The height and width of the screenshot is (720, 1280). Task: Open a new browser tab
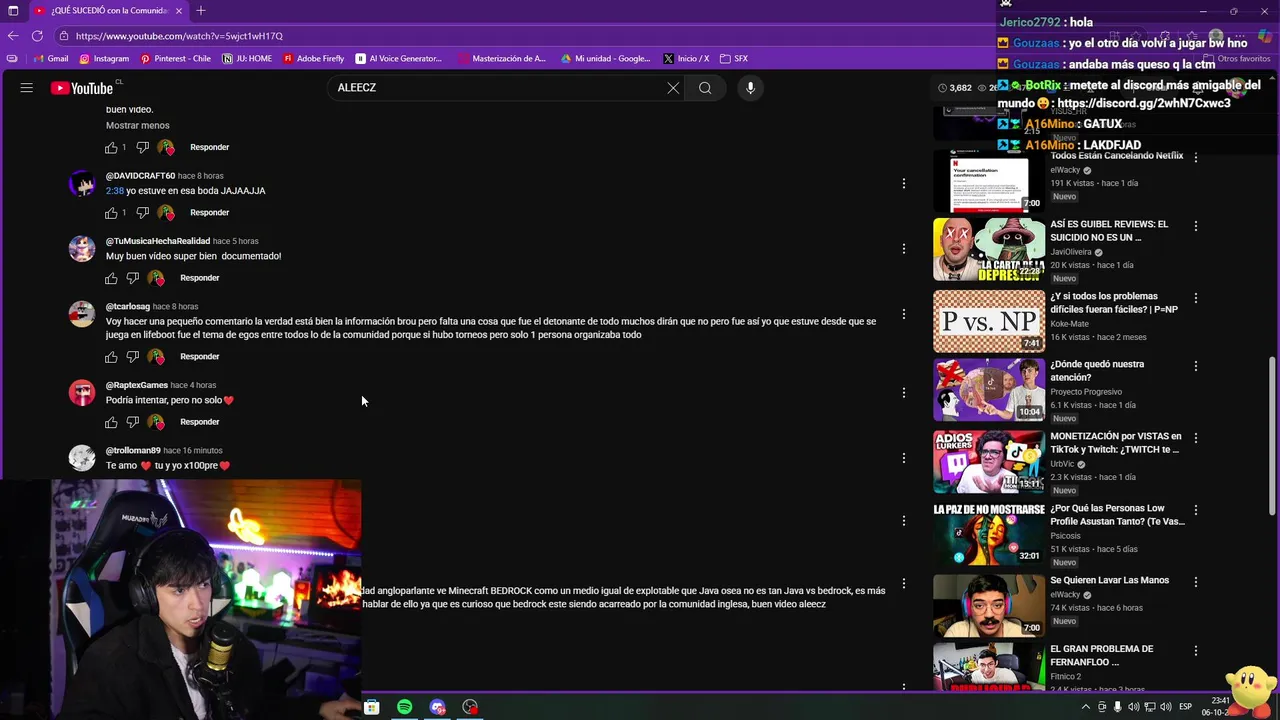pos(201,11)
